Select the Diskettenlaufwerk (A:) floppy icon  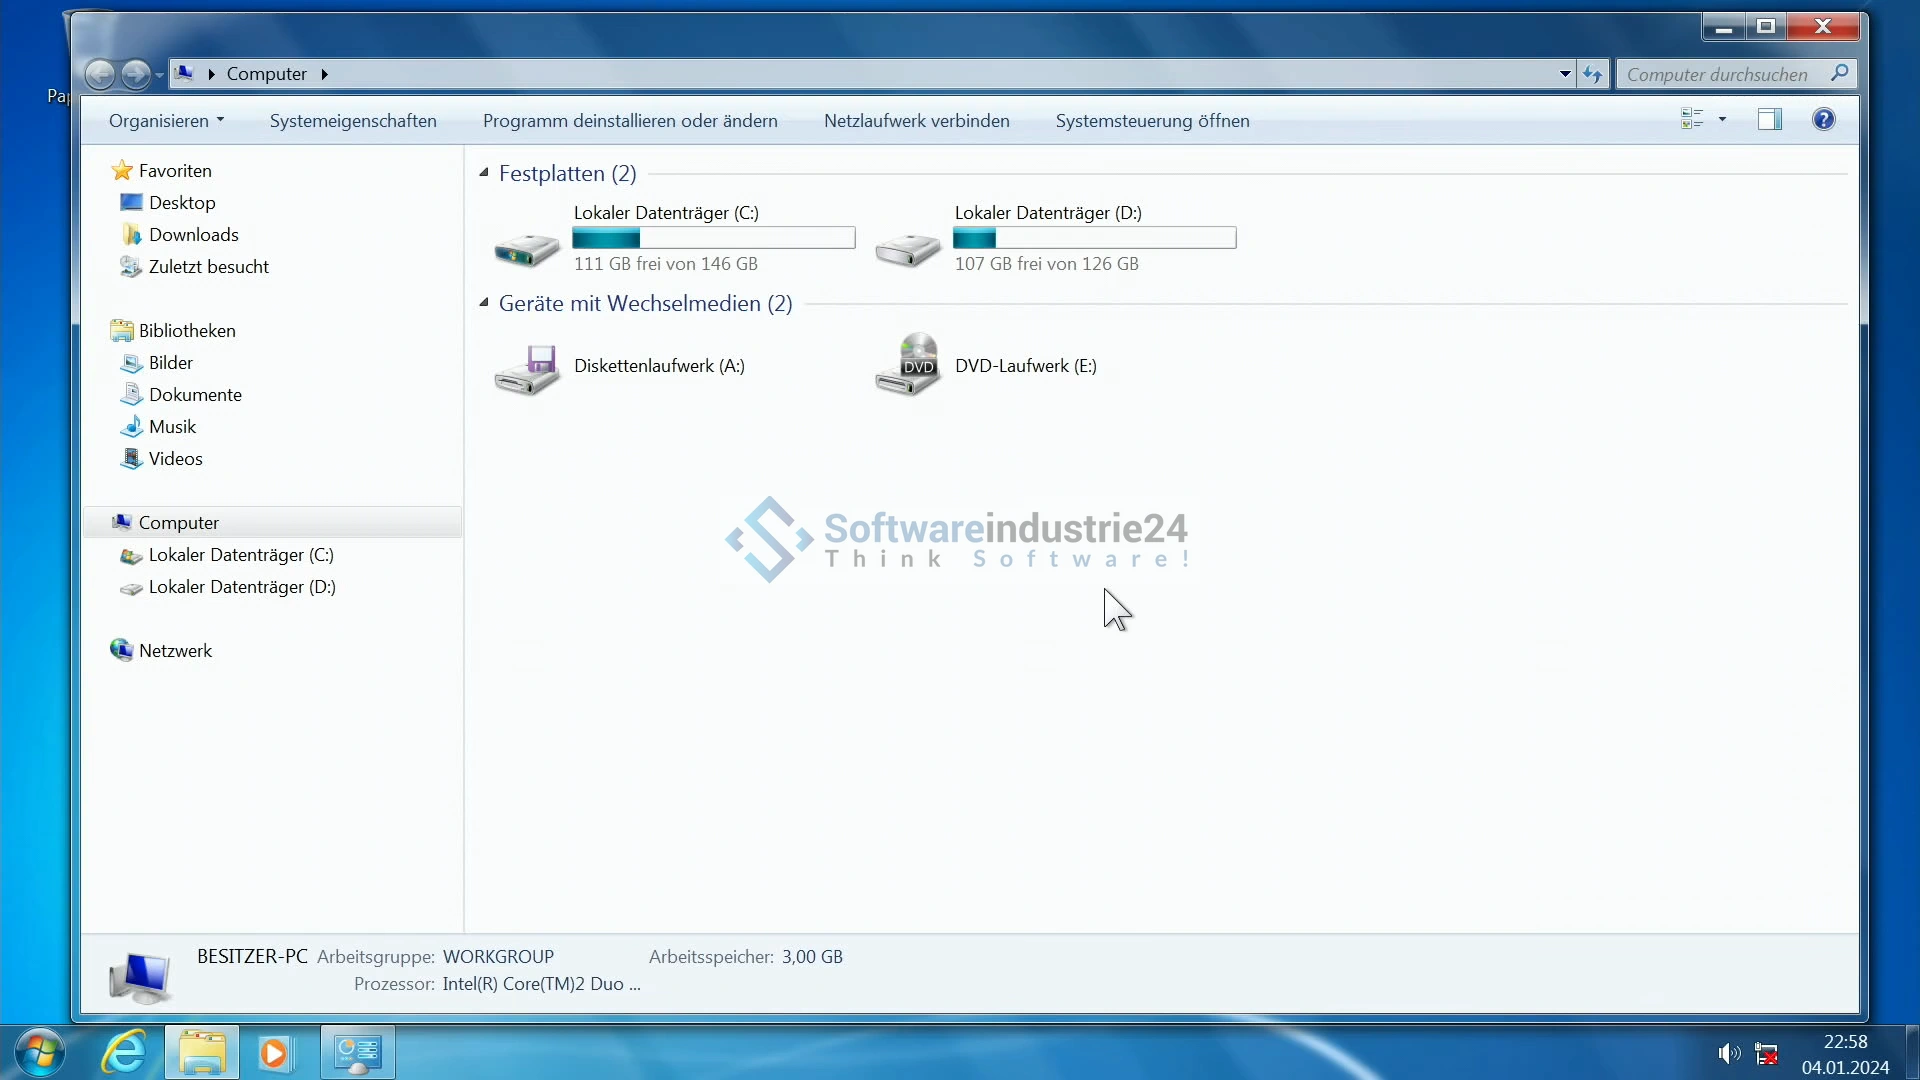tap(527, 368)
